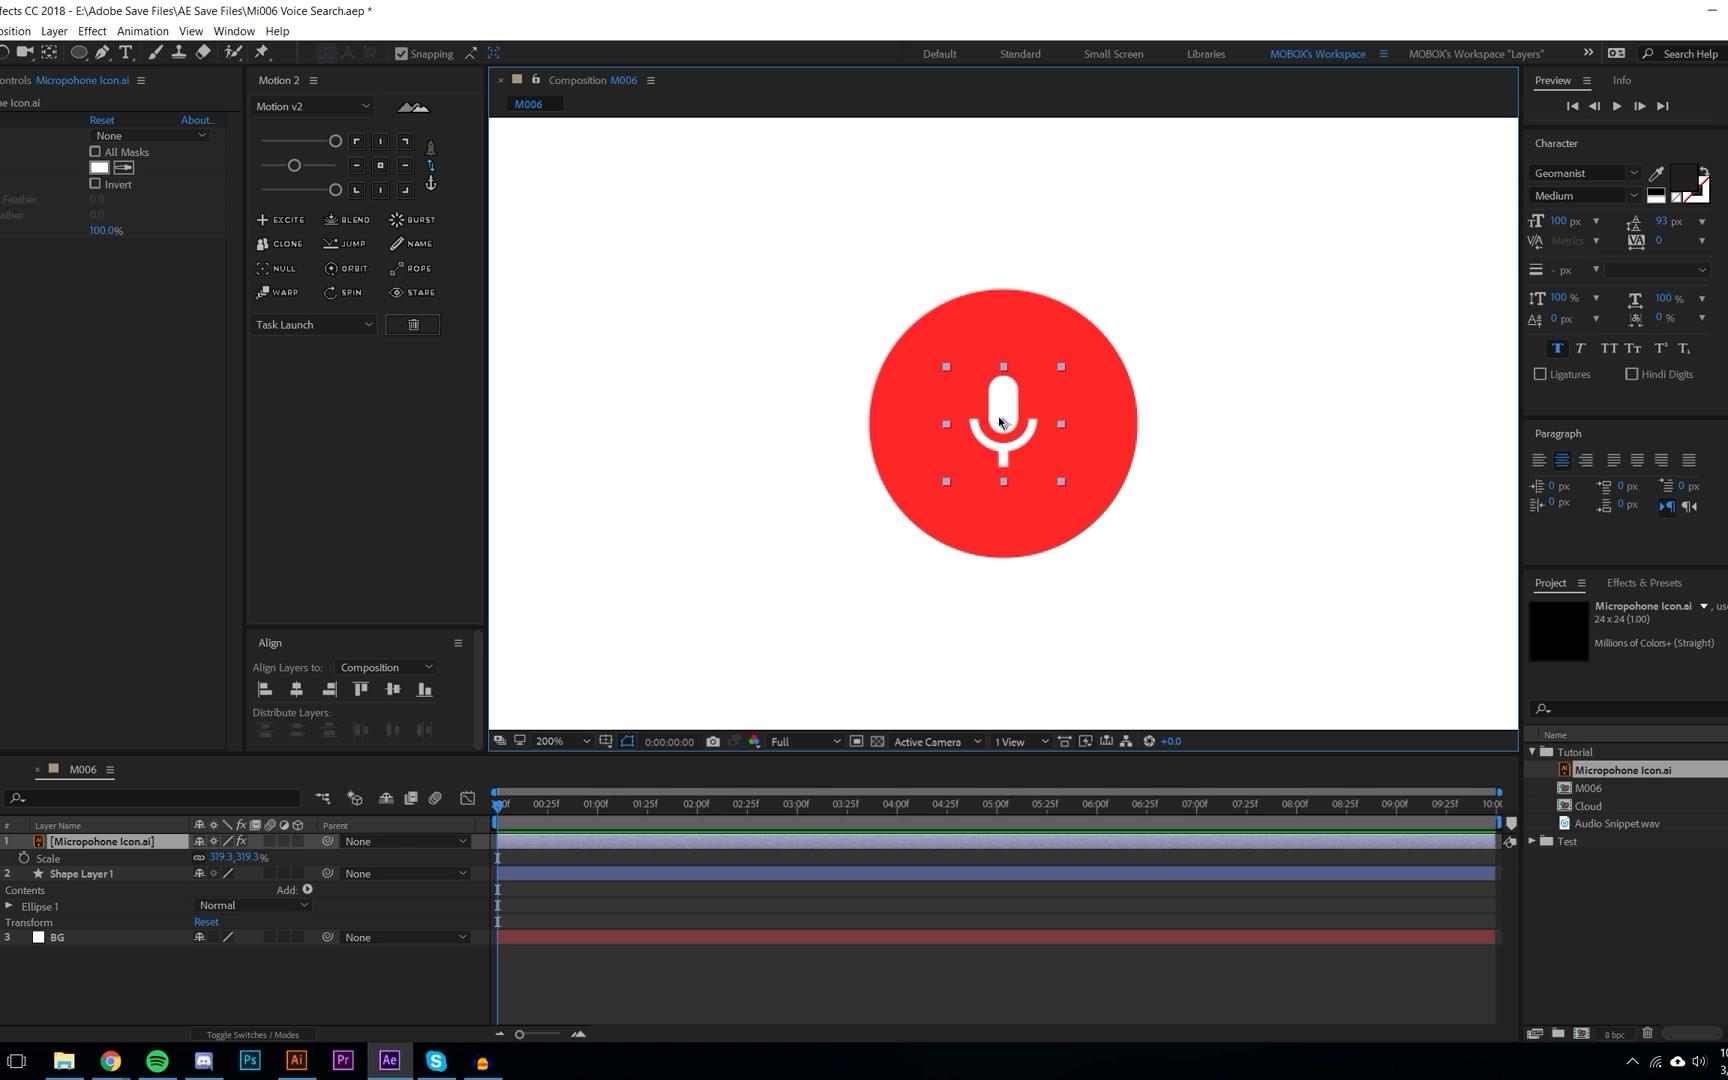This screenshot has height=1080, width=1728.
Task: Toggle Faux Italic in Character panel
Action: (x=1581, y=349)
